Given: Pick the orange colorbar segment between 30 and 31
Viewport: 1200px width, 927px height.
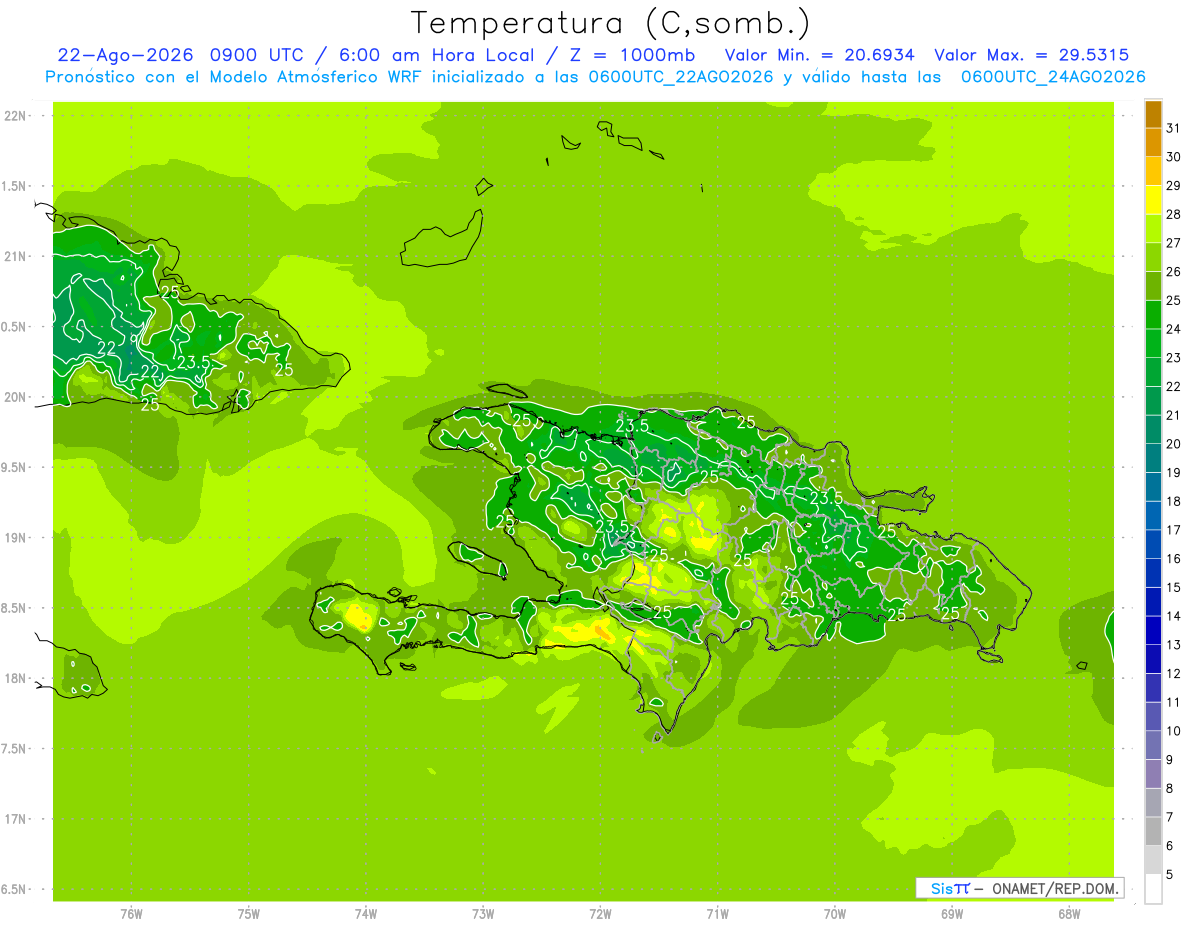Looking at the screenshot, I should coord(1153,142).
